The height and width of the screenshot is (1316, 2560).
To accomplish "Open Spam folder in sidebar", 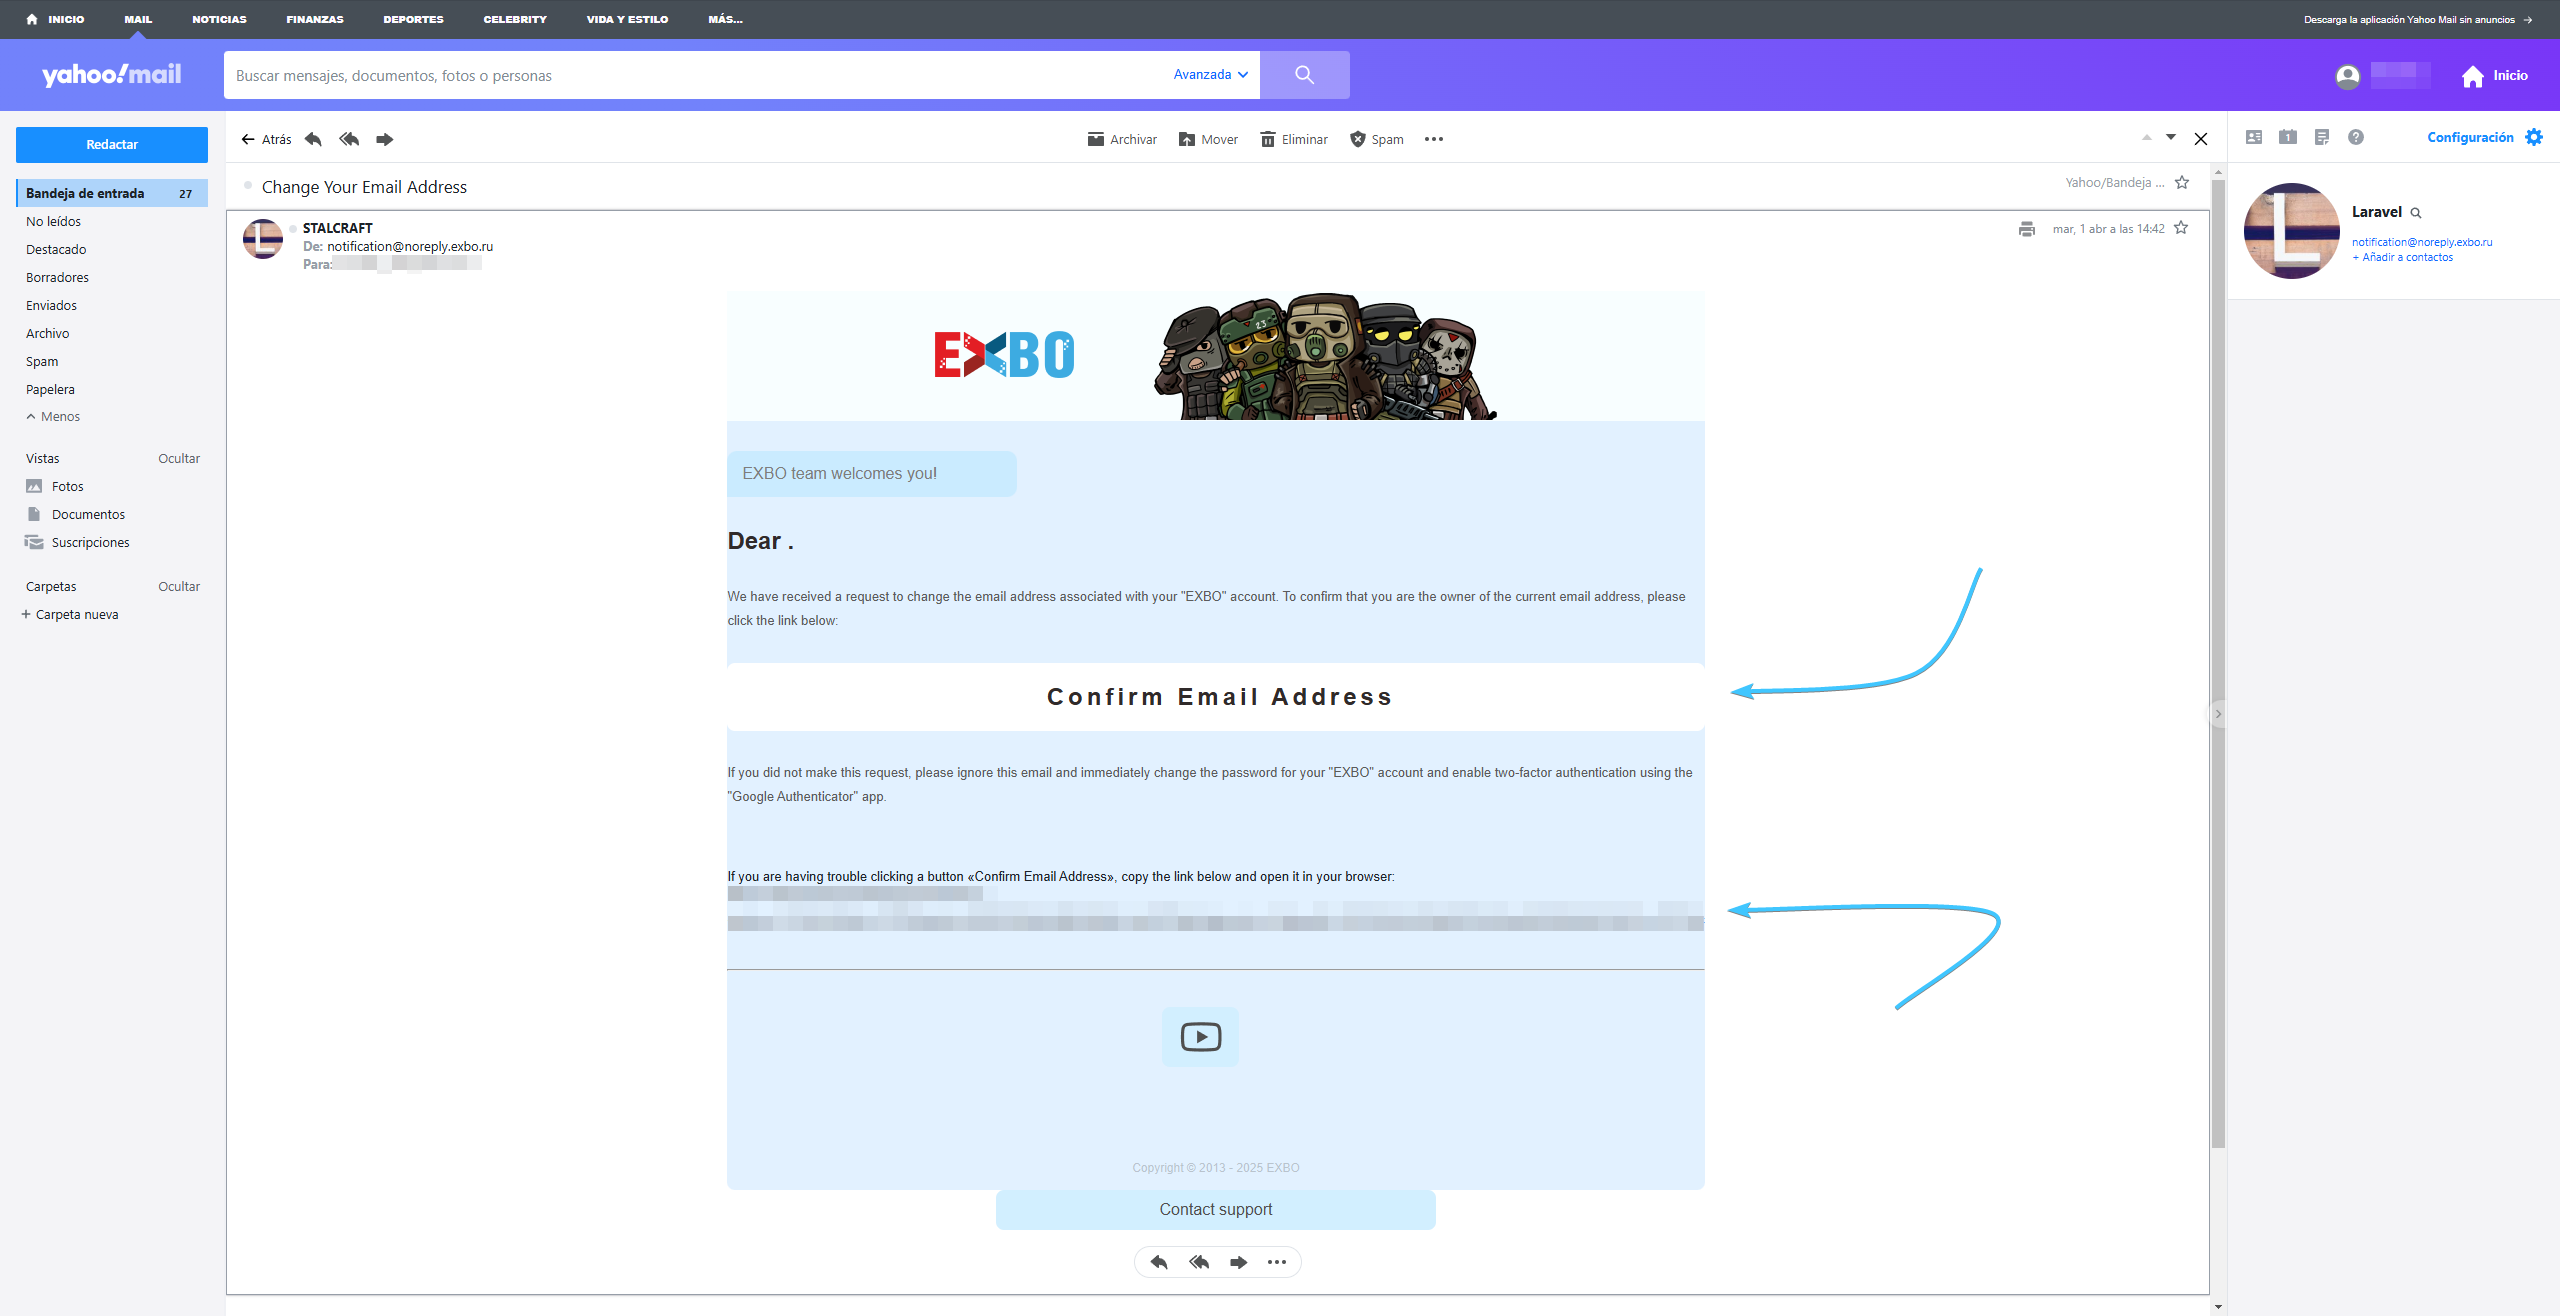I will click(42, 361).
